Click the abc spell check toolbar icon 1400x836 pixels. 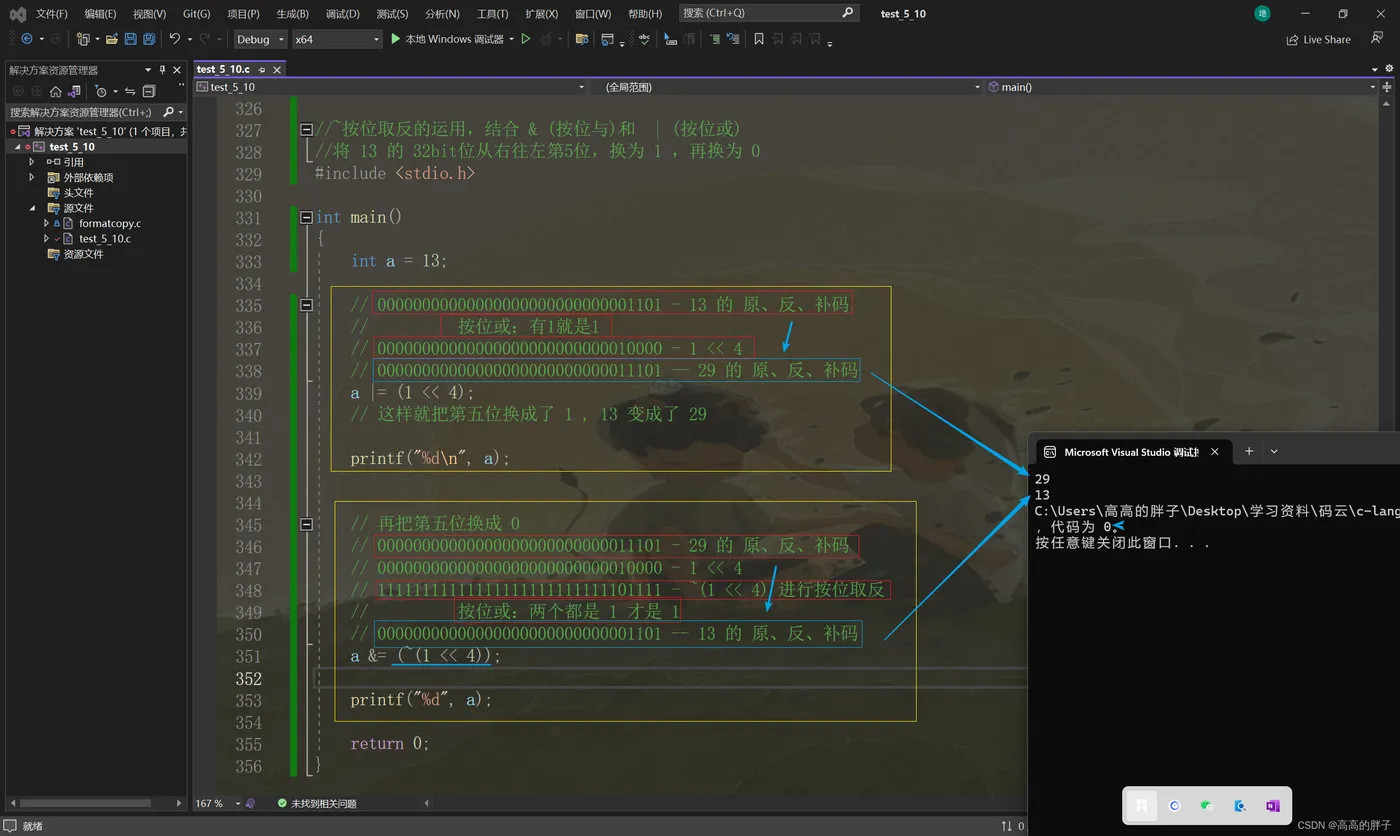(643, 39)
